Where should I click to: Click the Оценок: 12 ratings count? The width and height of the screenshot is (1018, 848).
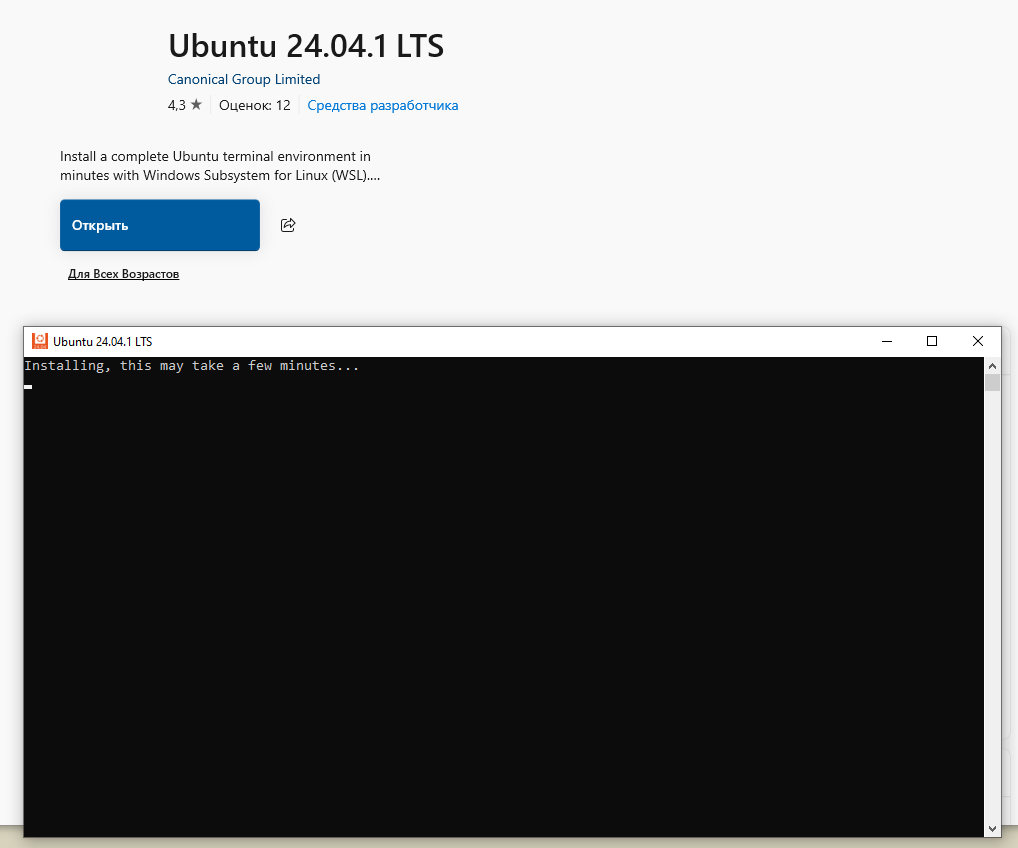click(x=254, y=105)
